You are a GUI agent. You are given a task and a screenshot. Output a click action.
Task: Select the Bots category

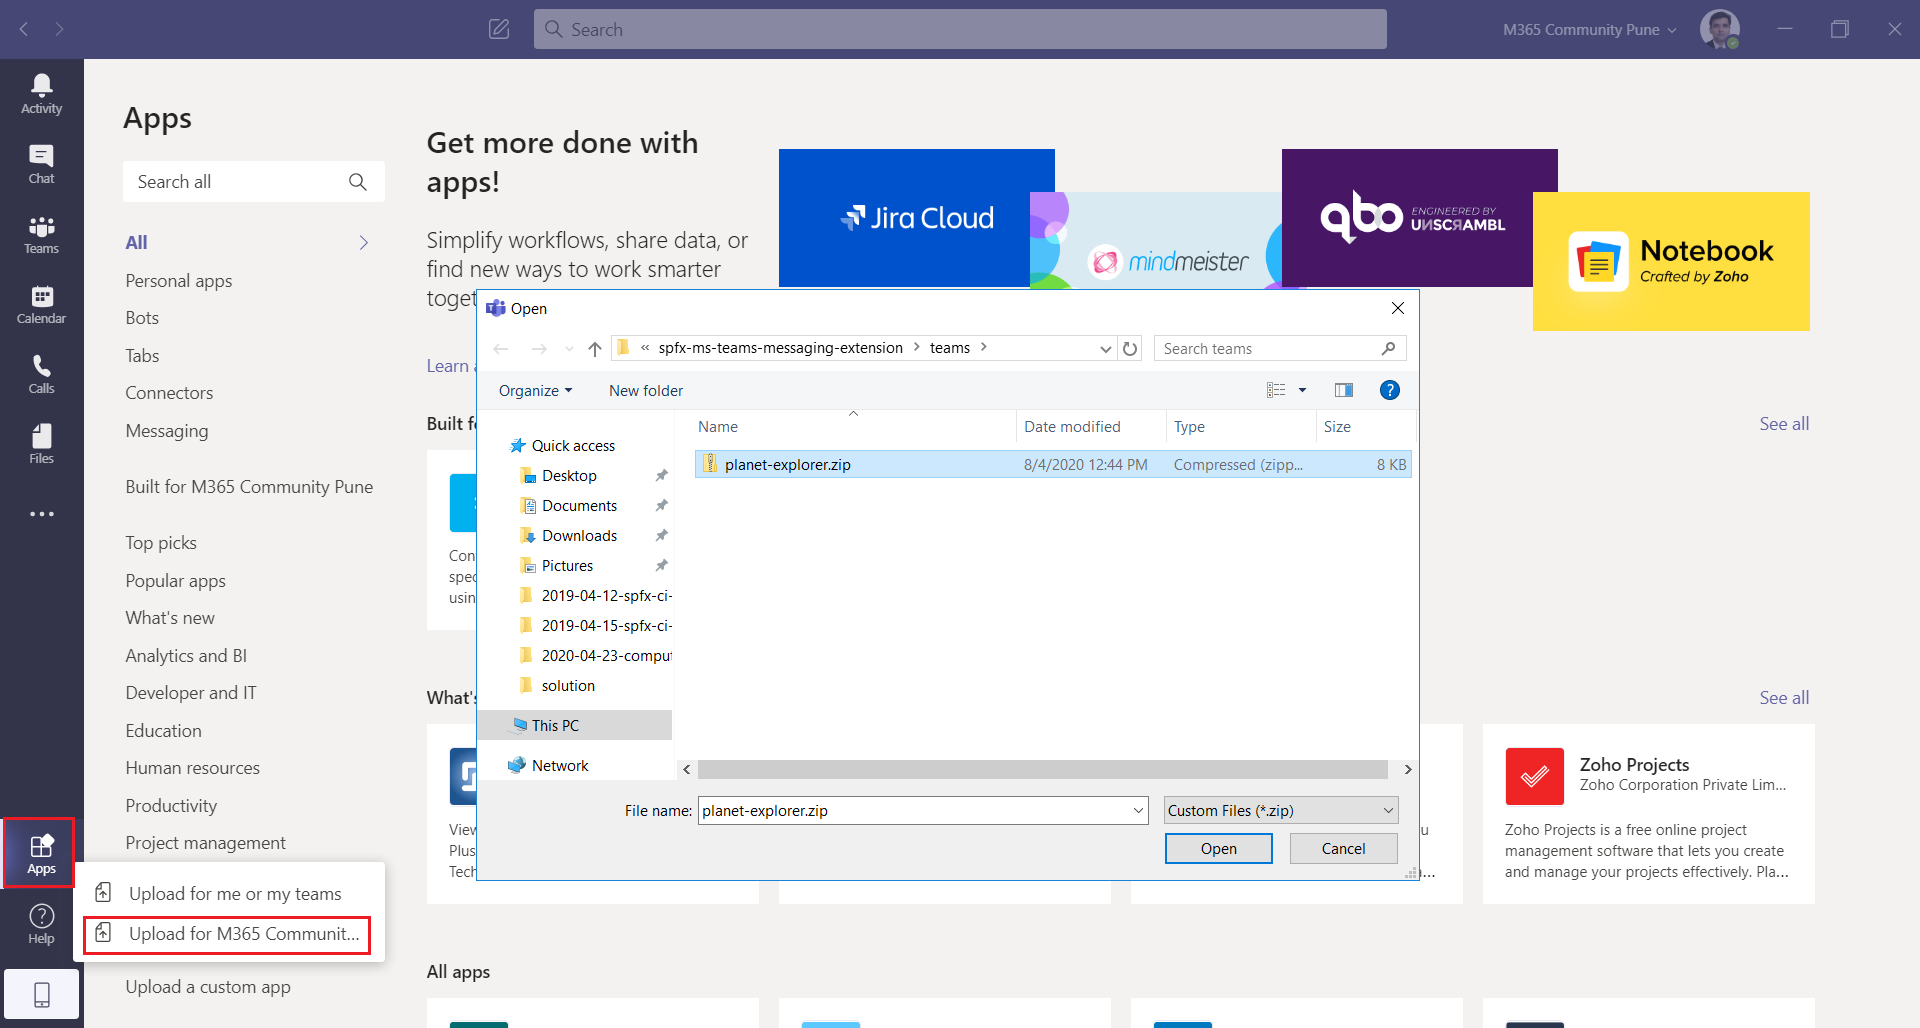[142, 318]
